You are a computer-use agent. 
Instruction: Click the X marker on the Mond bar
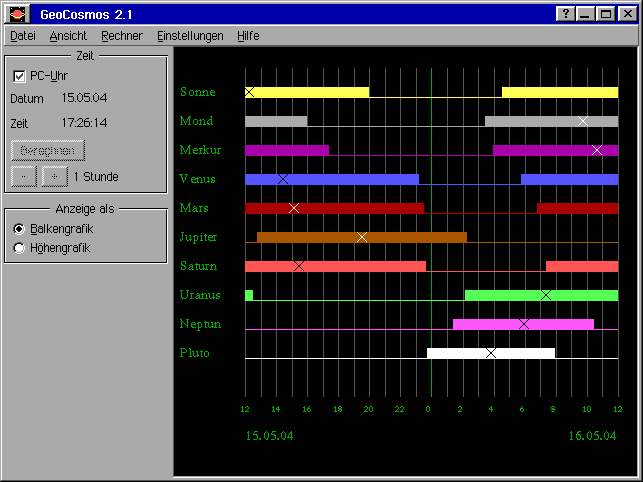(583, 121)
